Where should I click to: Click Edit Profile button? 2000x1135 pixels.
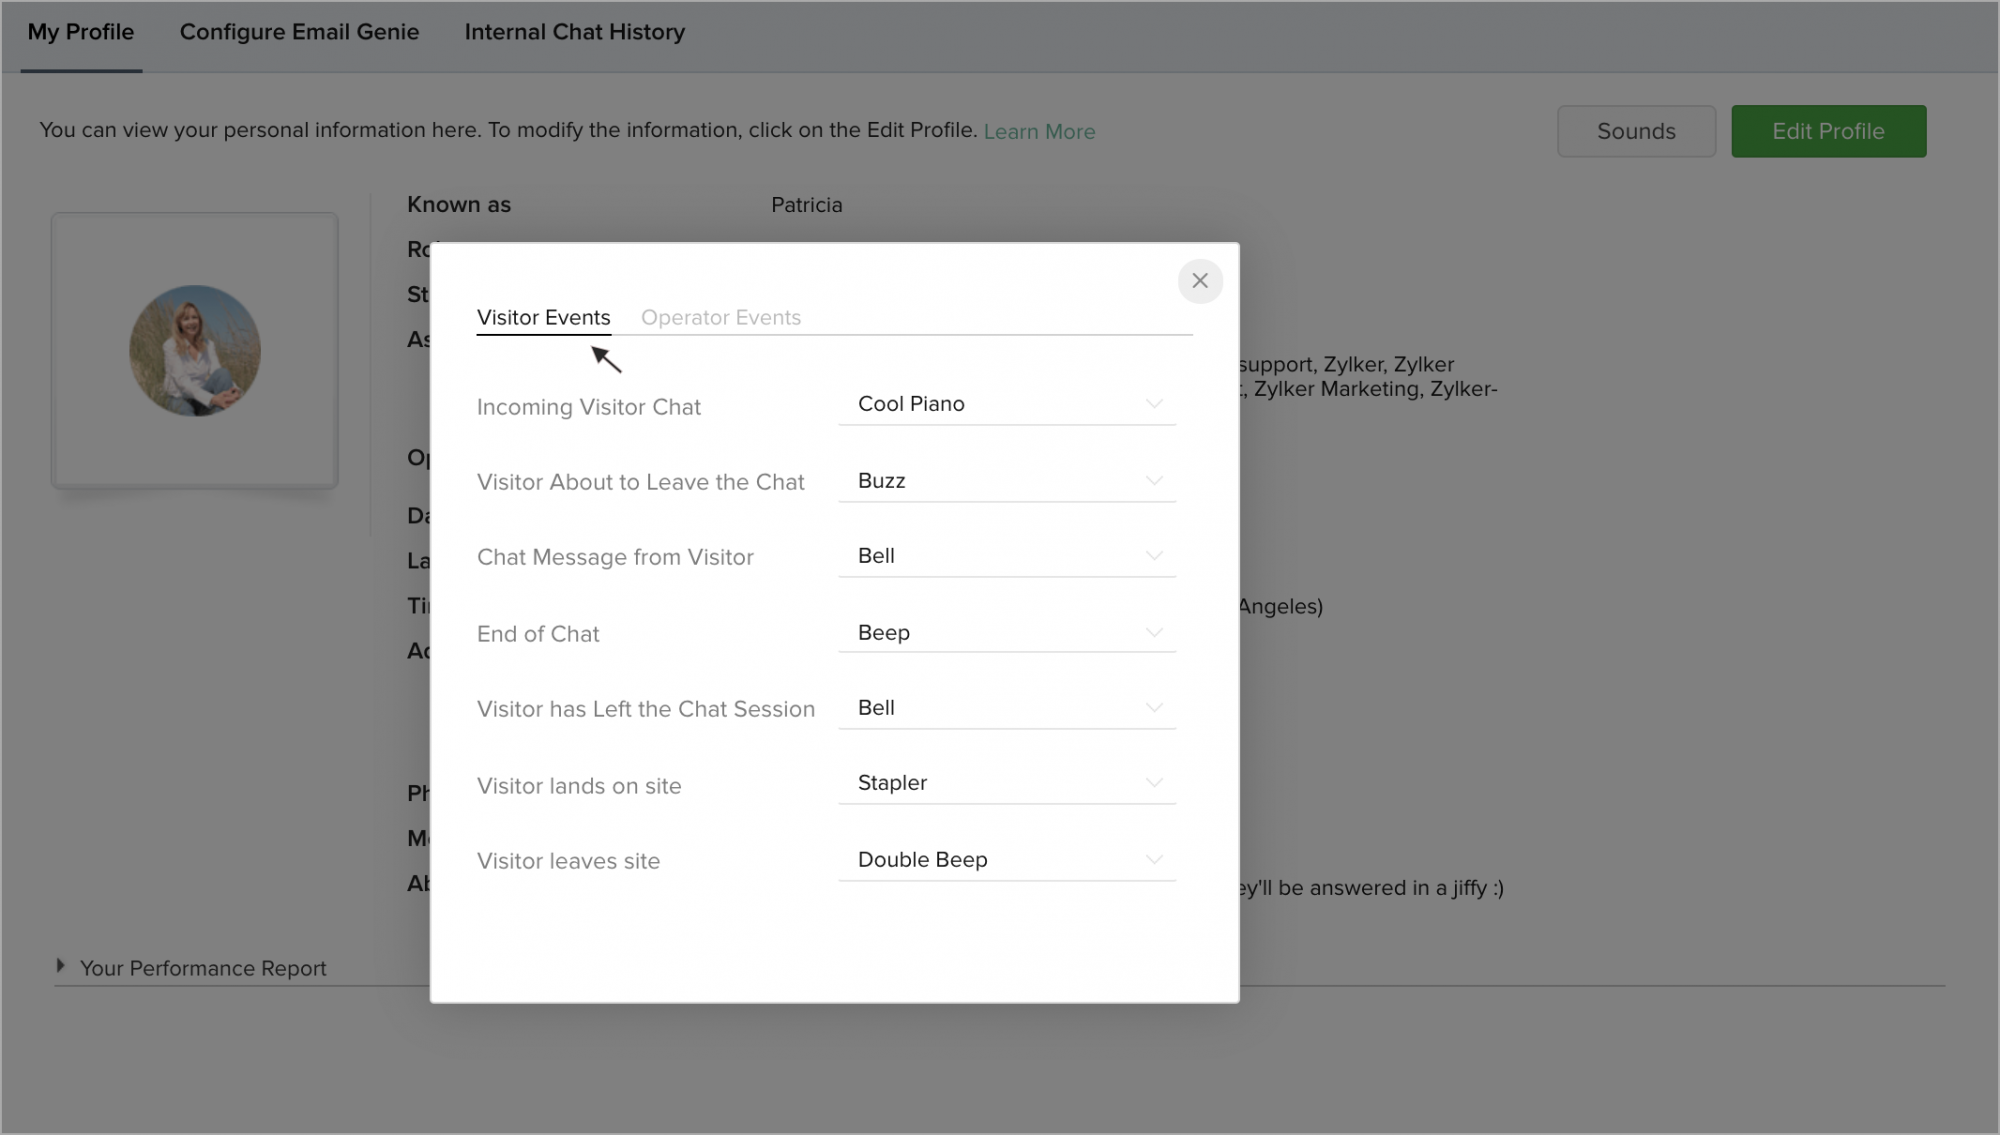(x=1828, y=131)
